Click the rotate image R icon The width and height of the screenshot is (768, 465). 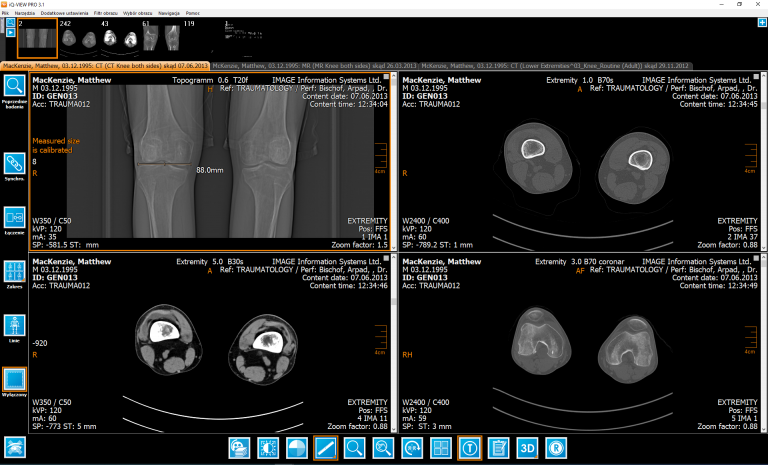point(412,448)
